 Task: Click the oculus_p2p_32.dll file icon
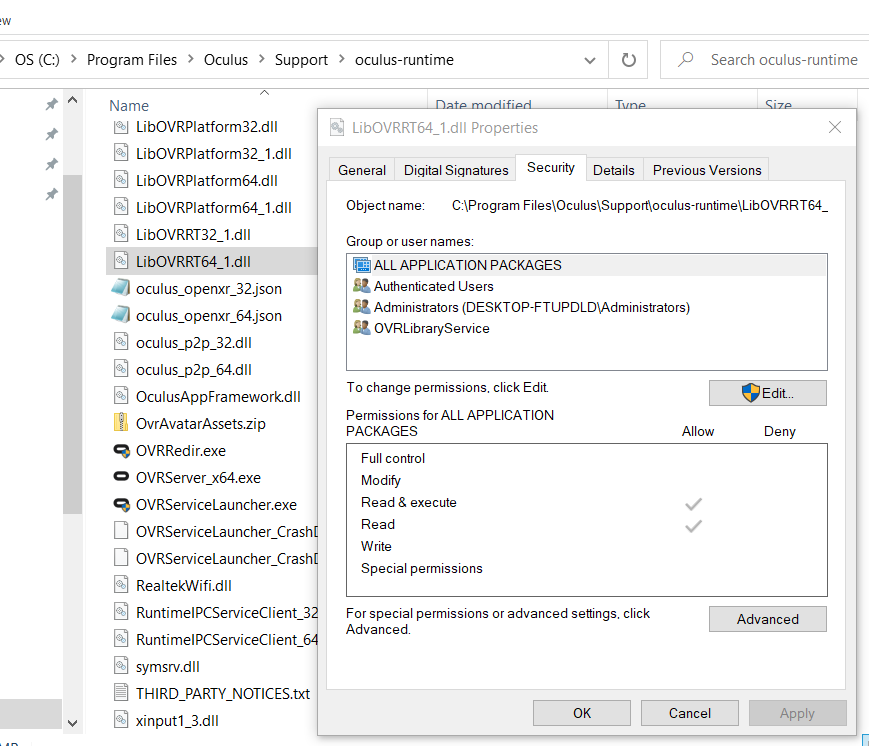121,341
